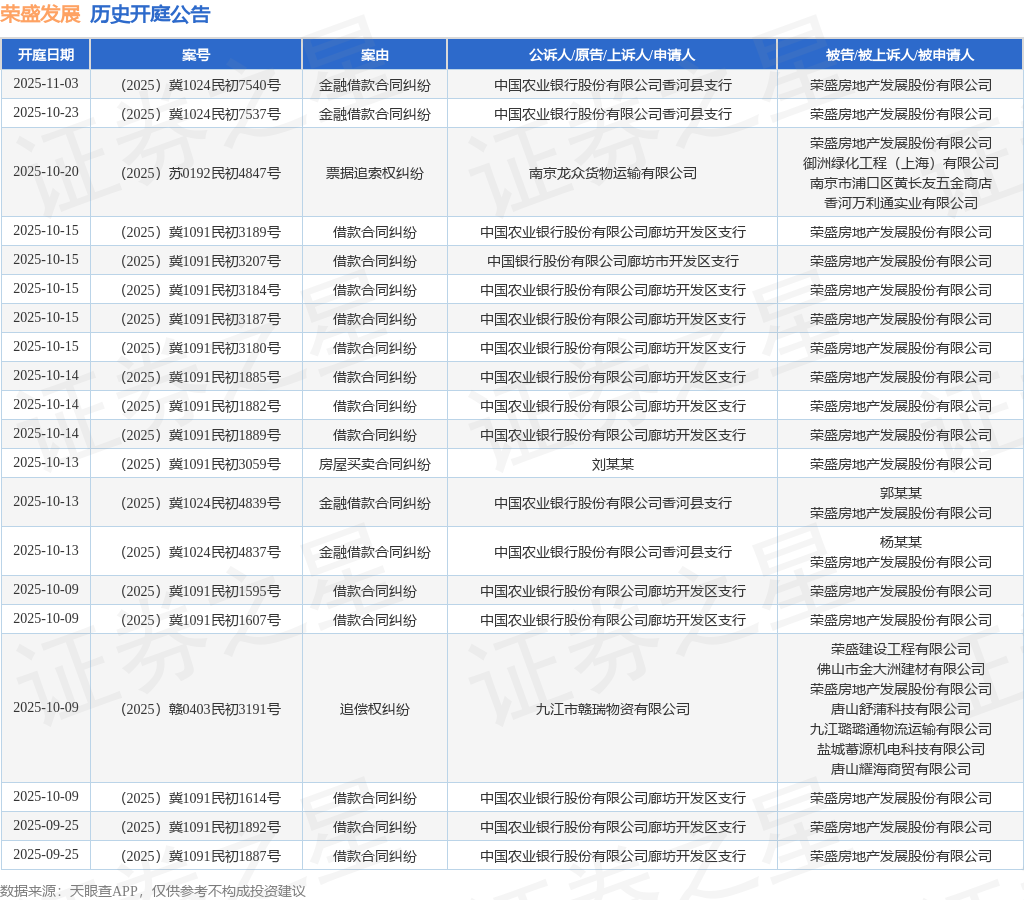Click defendant 佛山市金大洲建材有限公司
The image size is (1024, 900).
(x=901, y=669)
